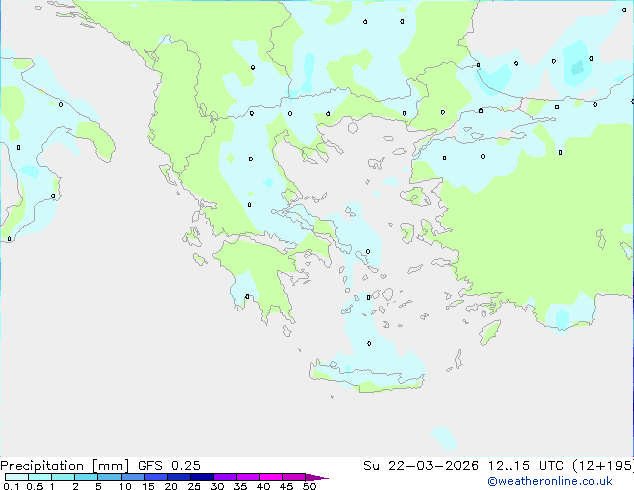Click the 'Su 22-03-2026' date text
634x490 pixels.
[x=421, y=466]
